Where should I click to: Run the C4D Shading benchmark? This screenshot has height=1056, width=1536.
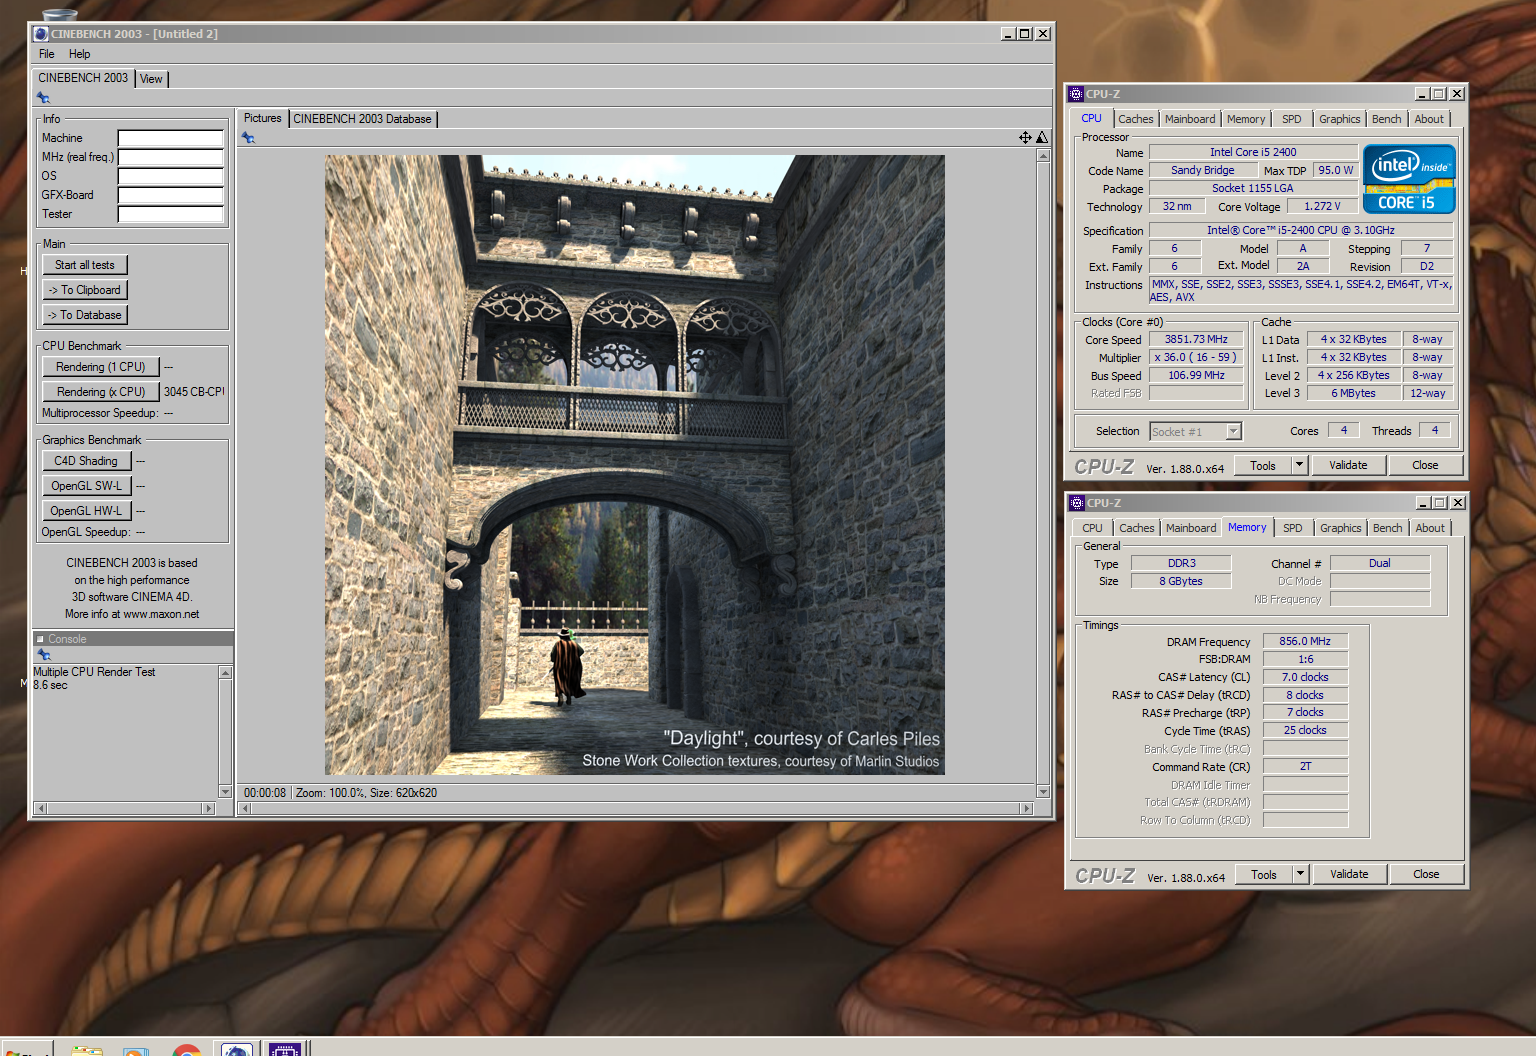click(x=86, y=461)
